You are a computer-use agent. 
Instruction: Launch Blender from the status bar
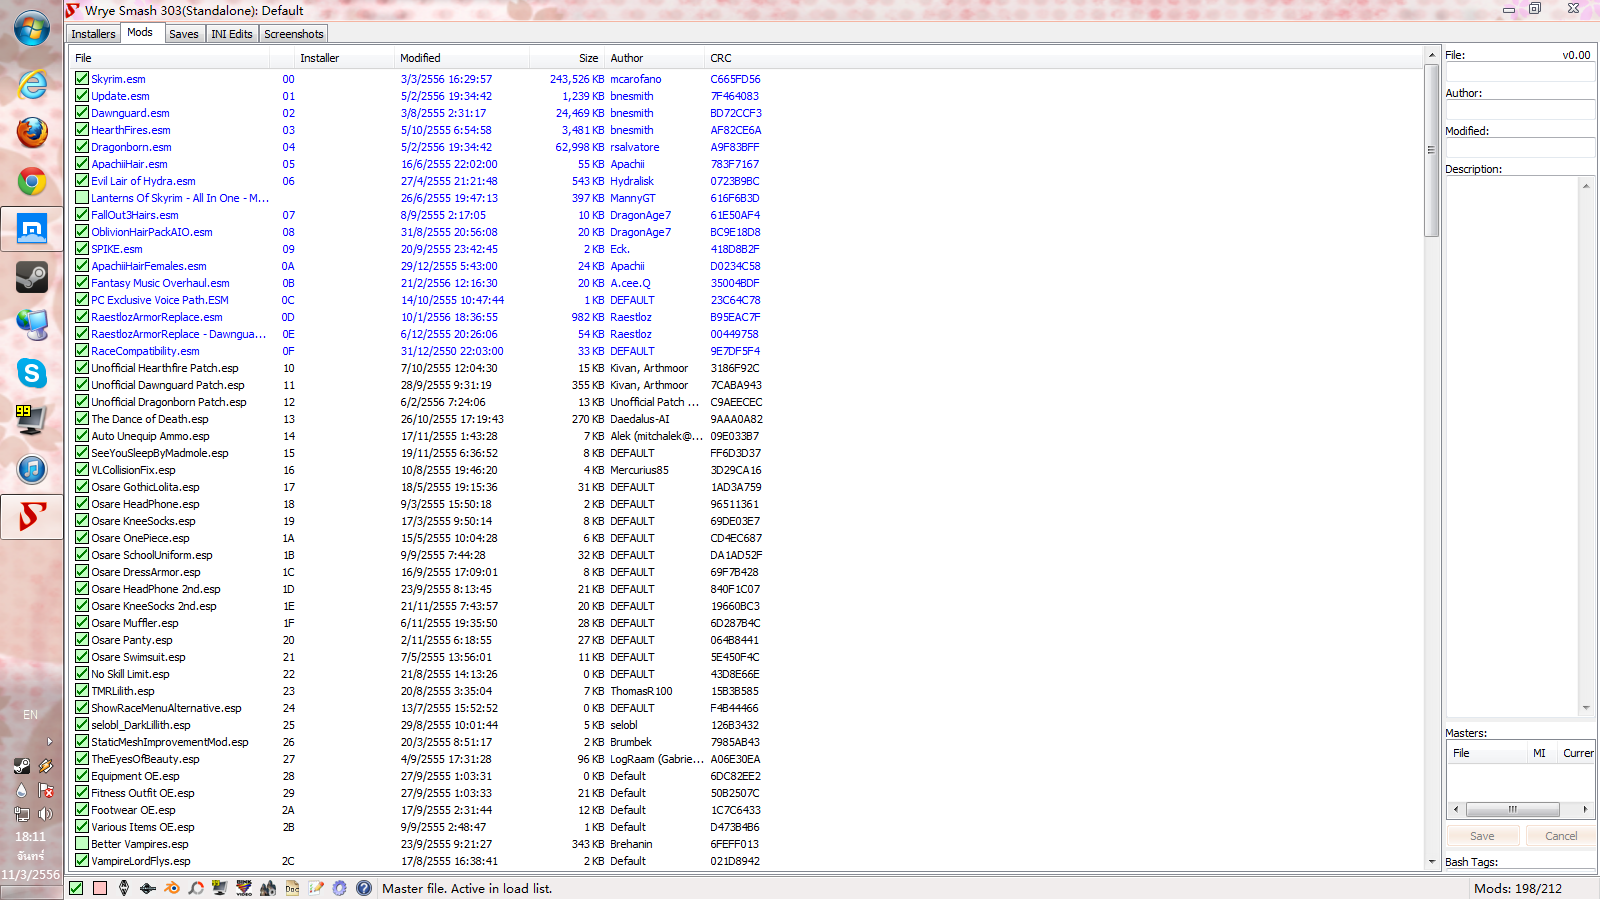[172, 888]
